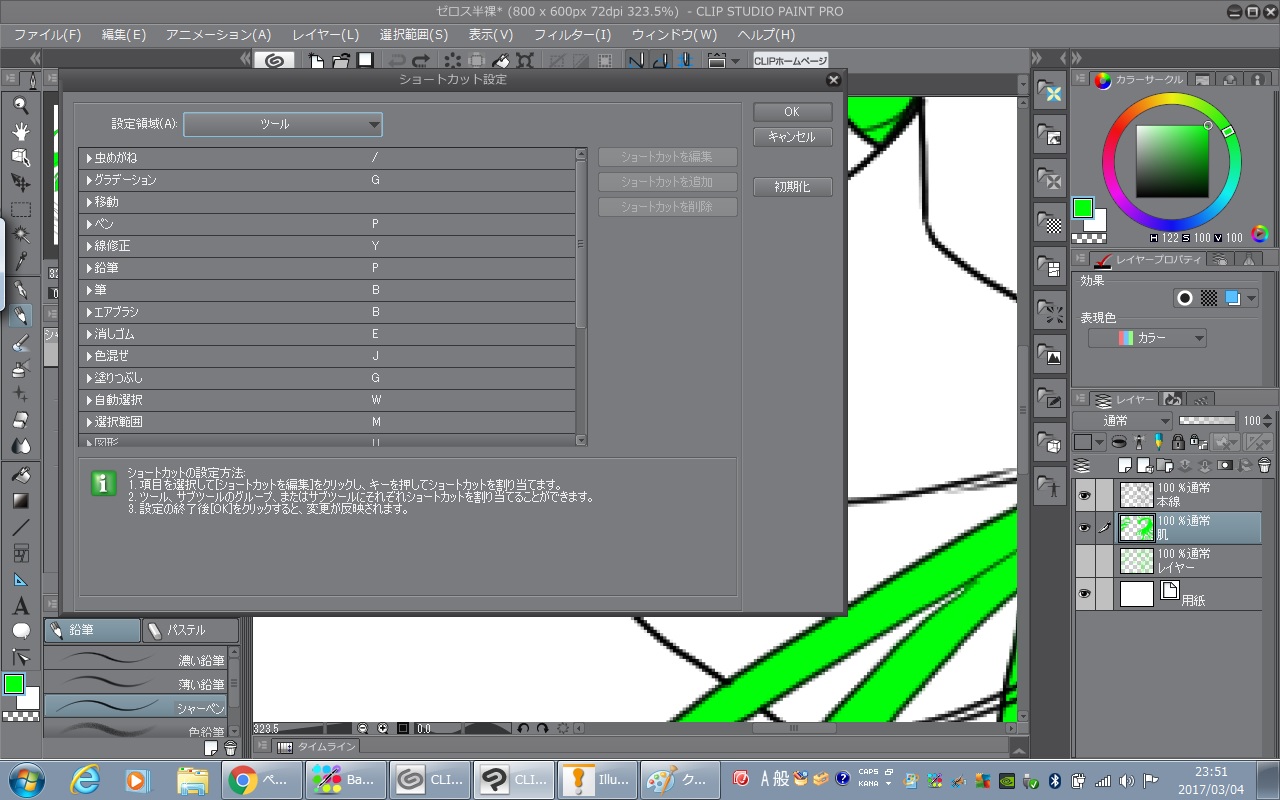Click the Straight Line figure tool
The height and width of the screenshot is (800, 1280).
pyautogui.click(x=21, y=527)
